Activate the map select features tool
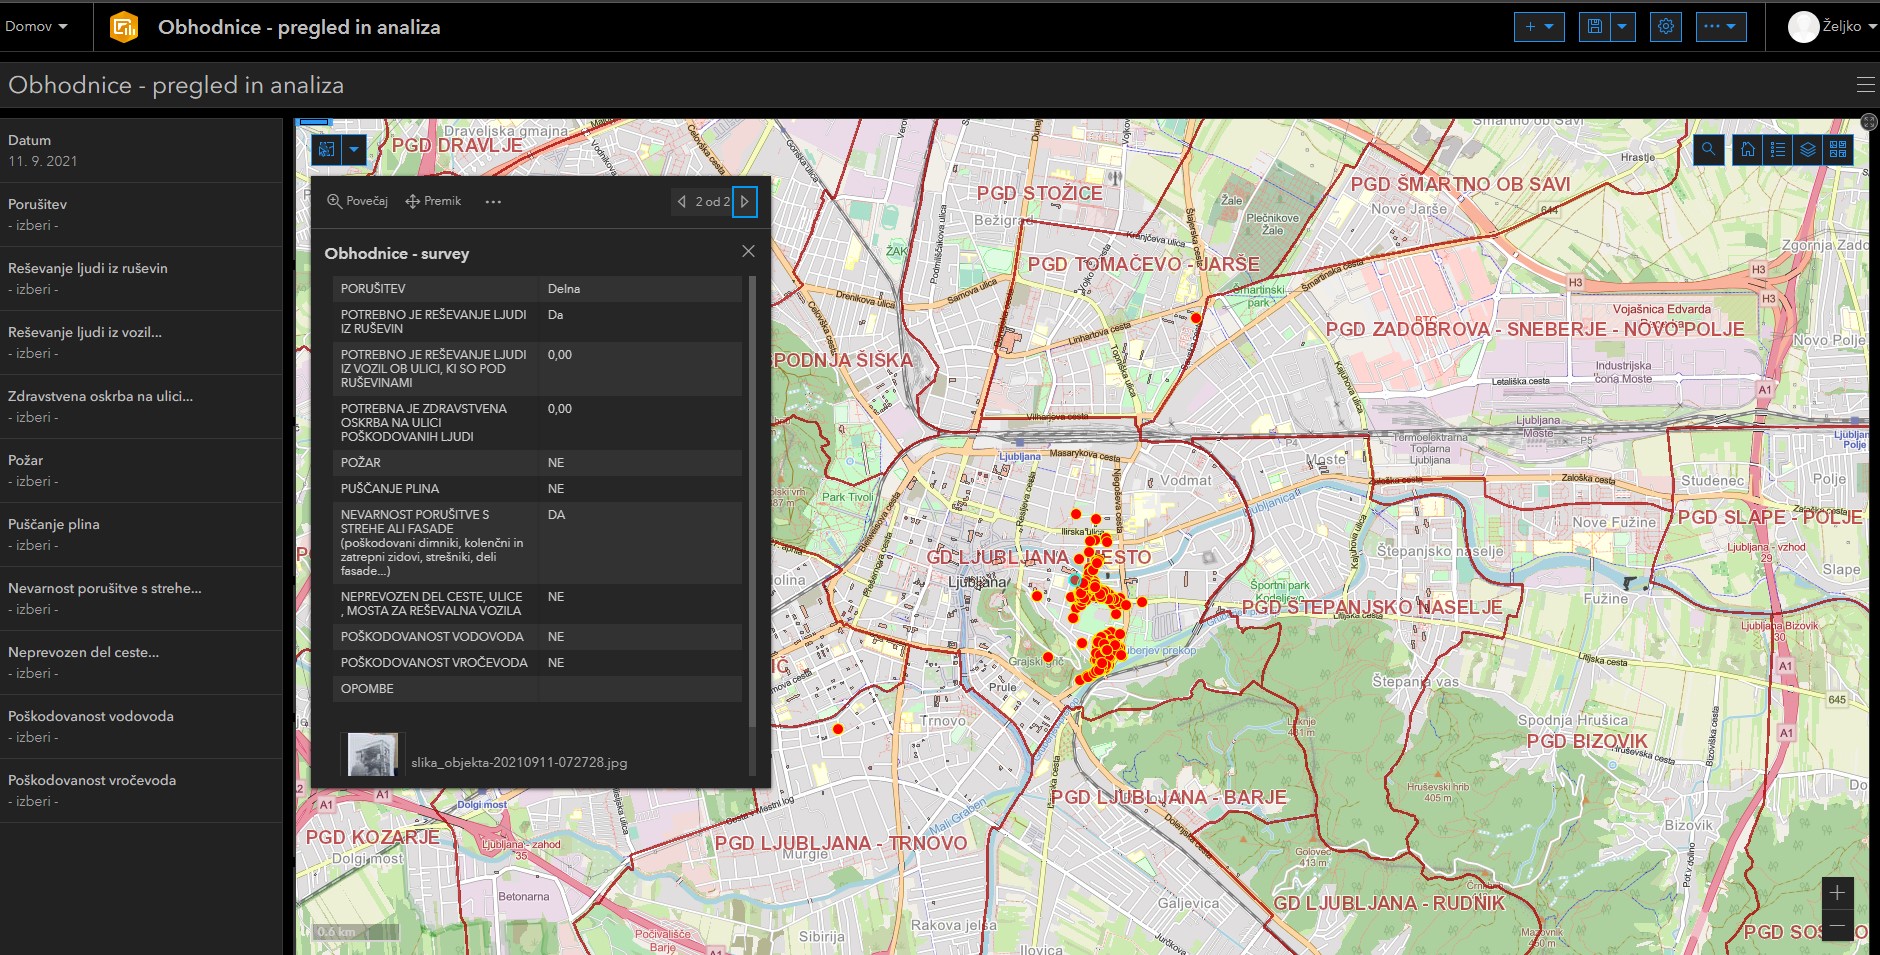The height and width of the screenshot is (955, 1880). (x=327, y=150)
